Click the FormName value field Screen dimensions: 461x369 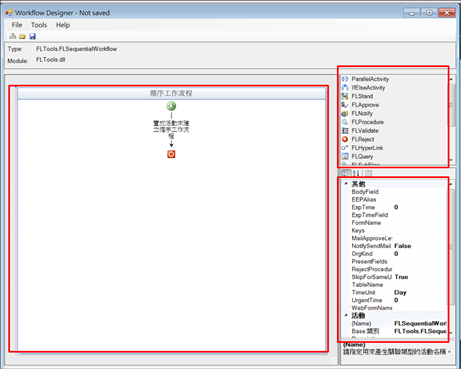point(420,223)
